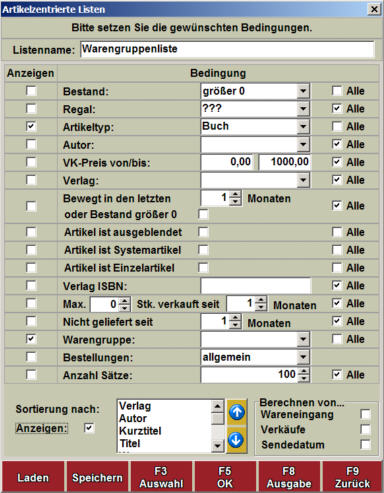
Task: Click the blue up arrow sort button
Action: click(237, 413)
